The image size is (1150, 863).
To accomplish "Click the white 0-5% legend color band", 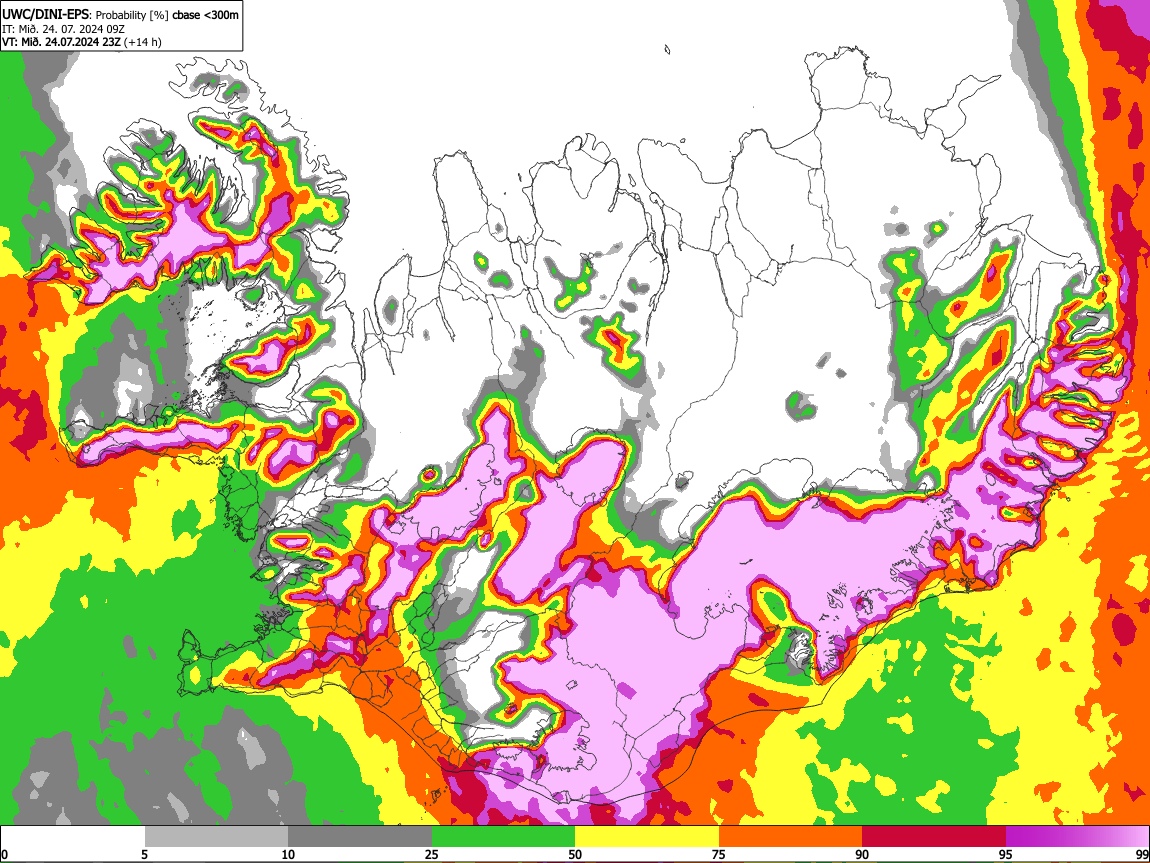I will click(x=73, y=837).
